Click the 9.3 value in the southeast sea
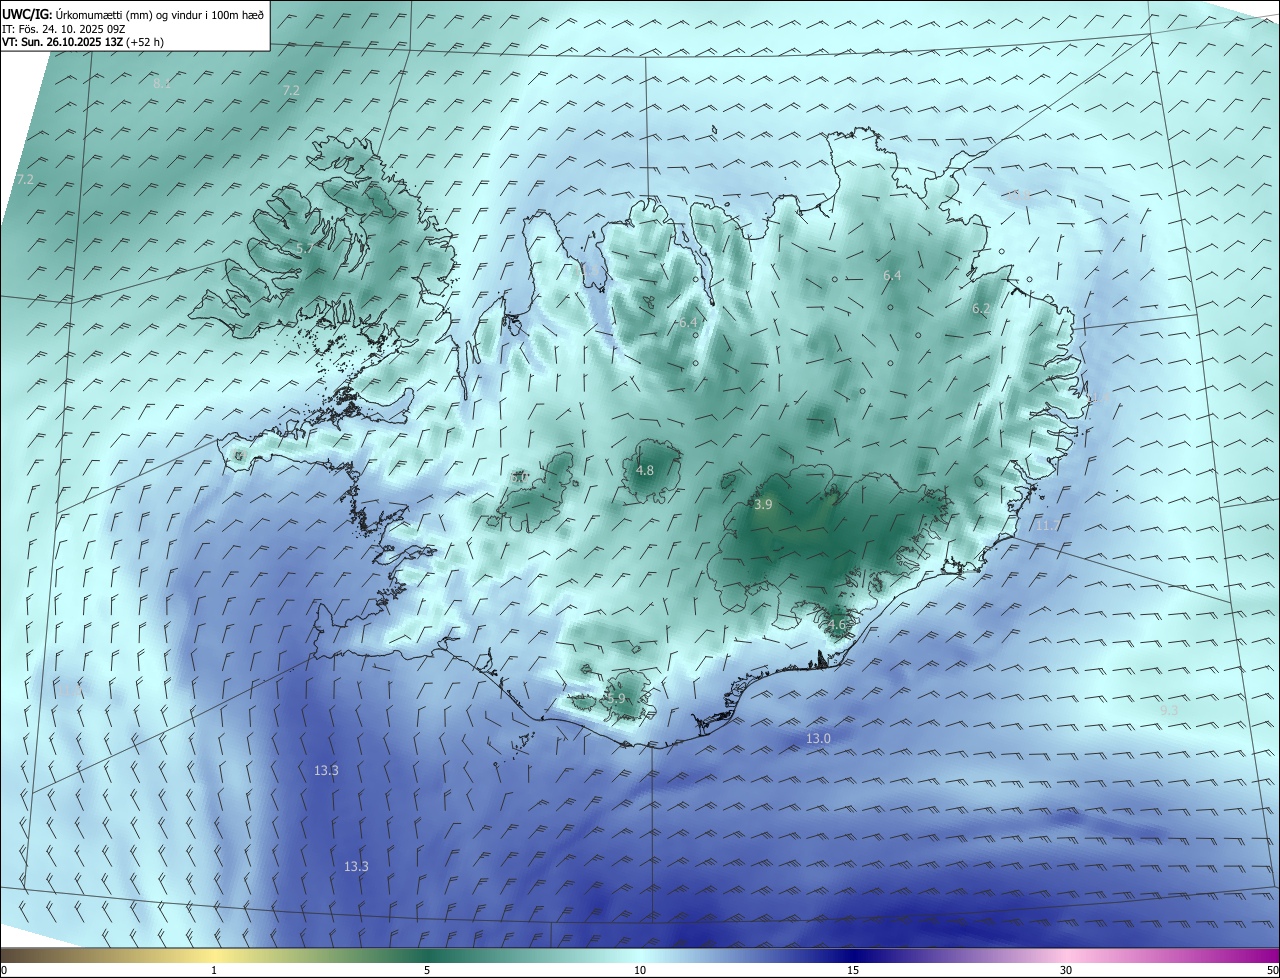This screenshot has width=1280, height=978. point(1169,710)
